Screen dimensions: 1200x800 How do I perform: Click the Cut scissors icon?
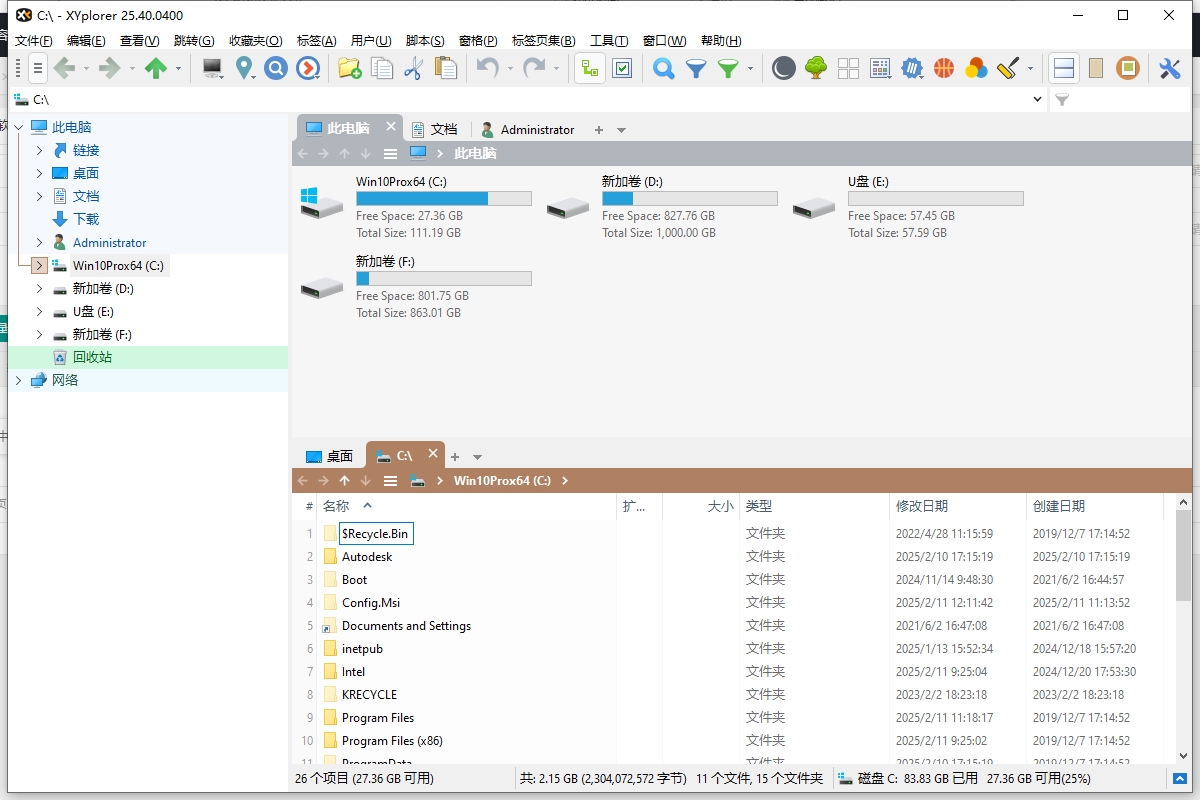[x=413, y=68]
